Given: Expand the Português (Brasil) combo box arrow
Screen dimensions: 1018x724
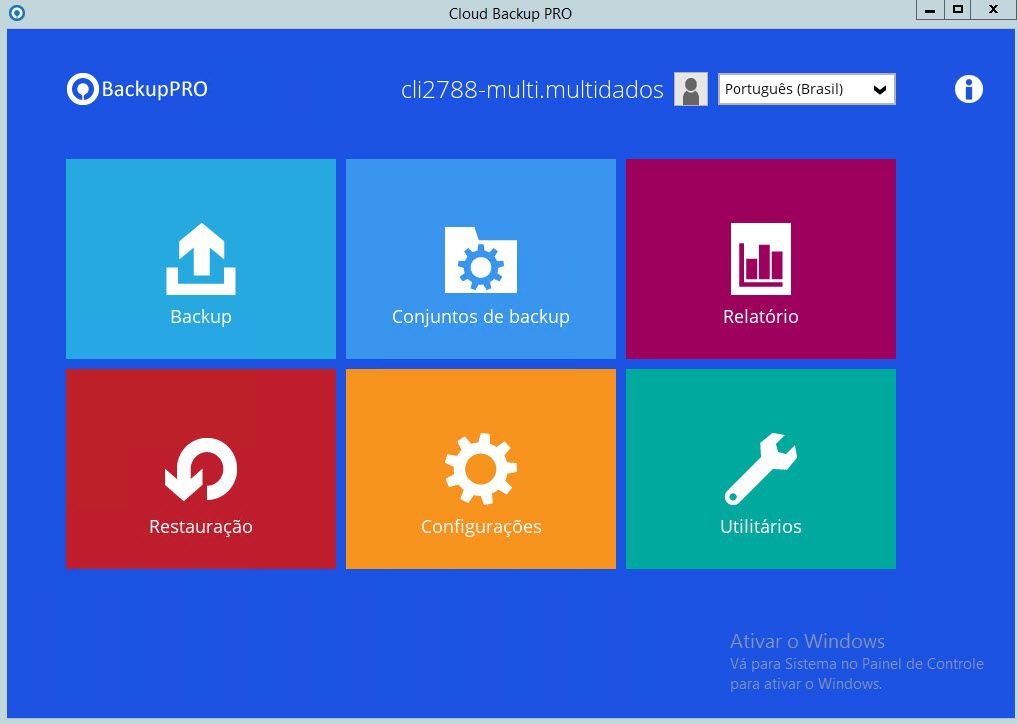Looking at the screenshot, I should point(881,89).
